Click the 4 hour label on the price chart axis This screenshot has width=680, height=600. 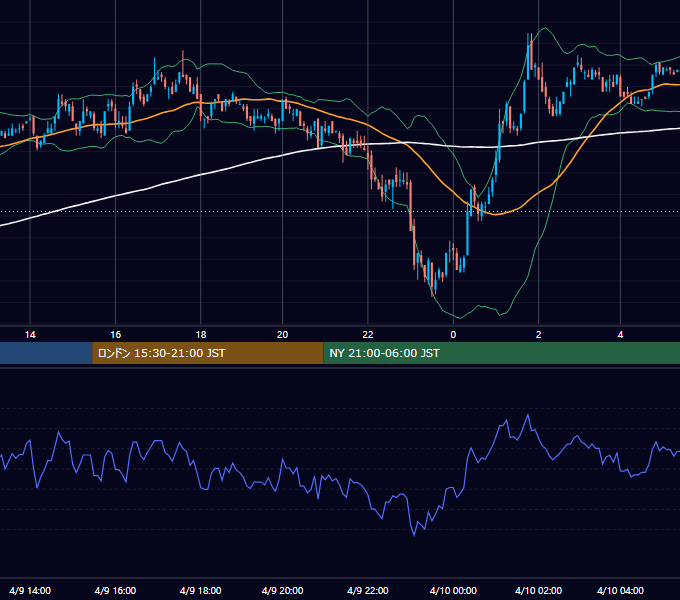coord(620,335)
